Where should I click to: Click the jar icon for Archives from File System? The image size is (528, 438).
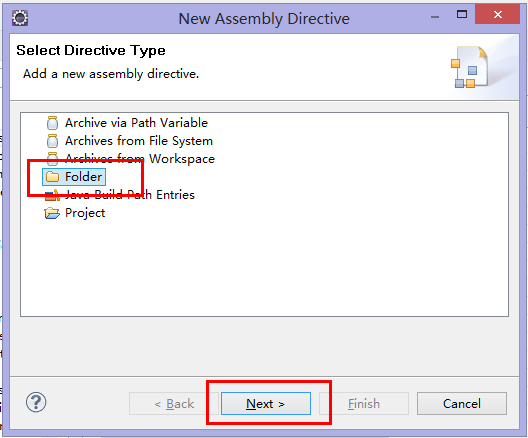click(52, 141)
